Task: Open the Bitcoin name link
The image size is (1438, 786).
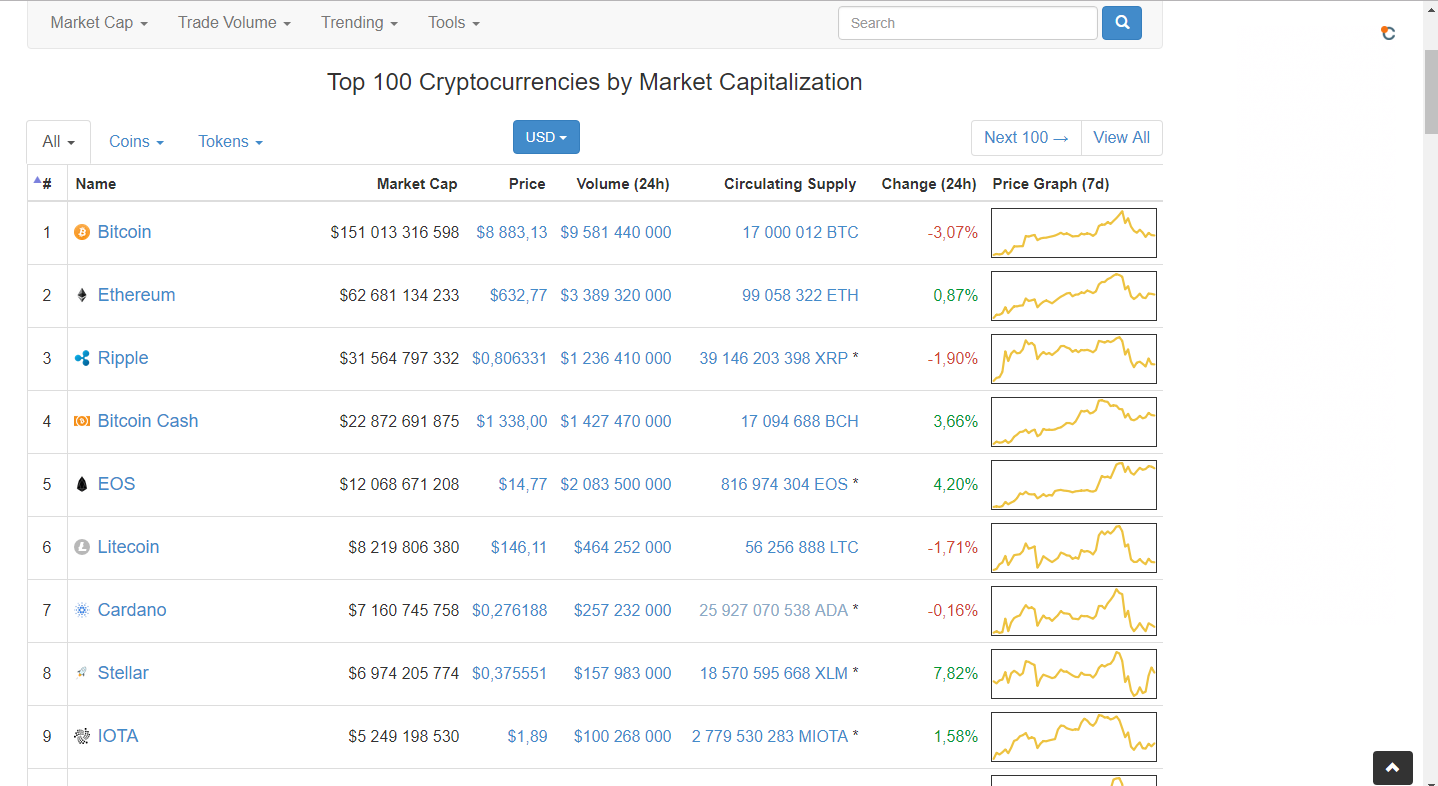Action: click(x=124, y=232)
